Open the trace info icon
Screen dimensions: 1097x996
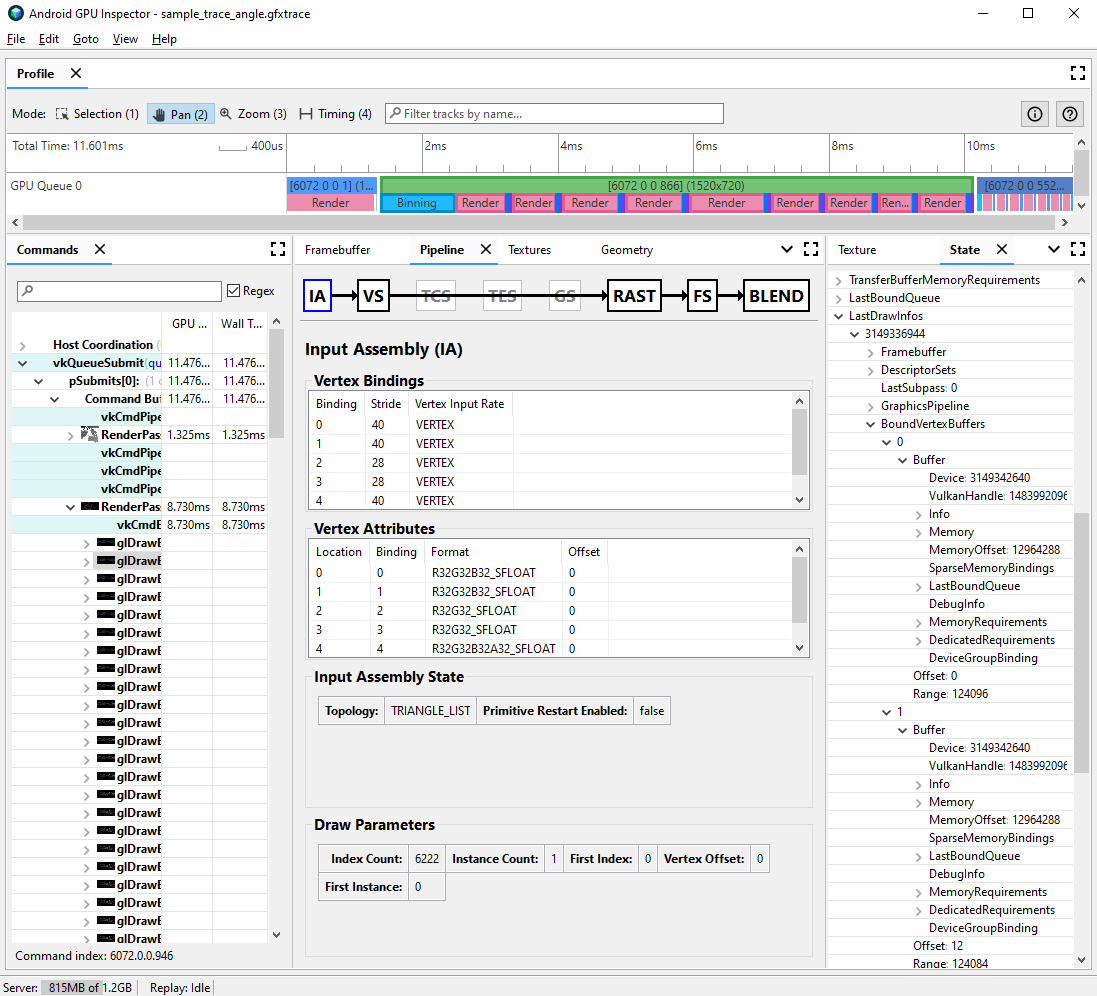point(1034,113)
